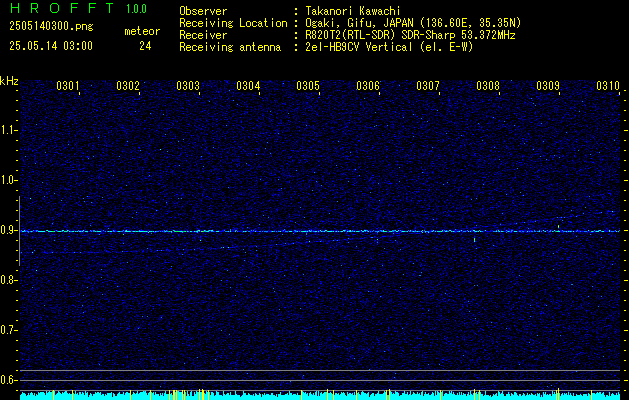Click the 0.8 frequency axis label
629x400 pixels.
8,280
